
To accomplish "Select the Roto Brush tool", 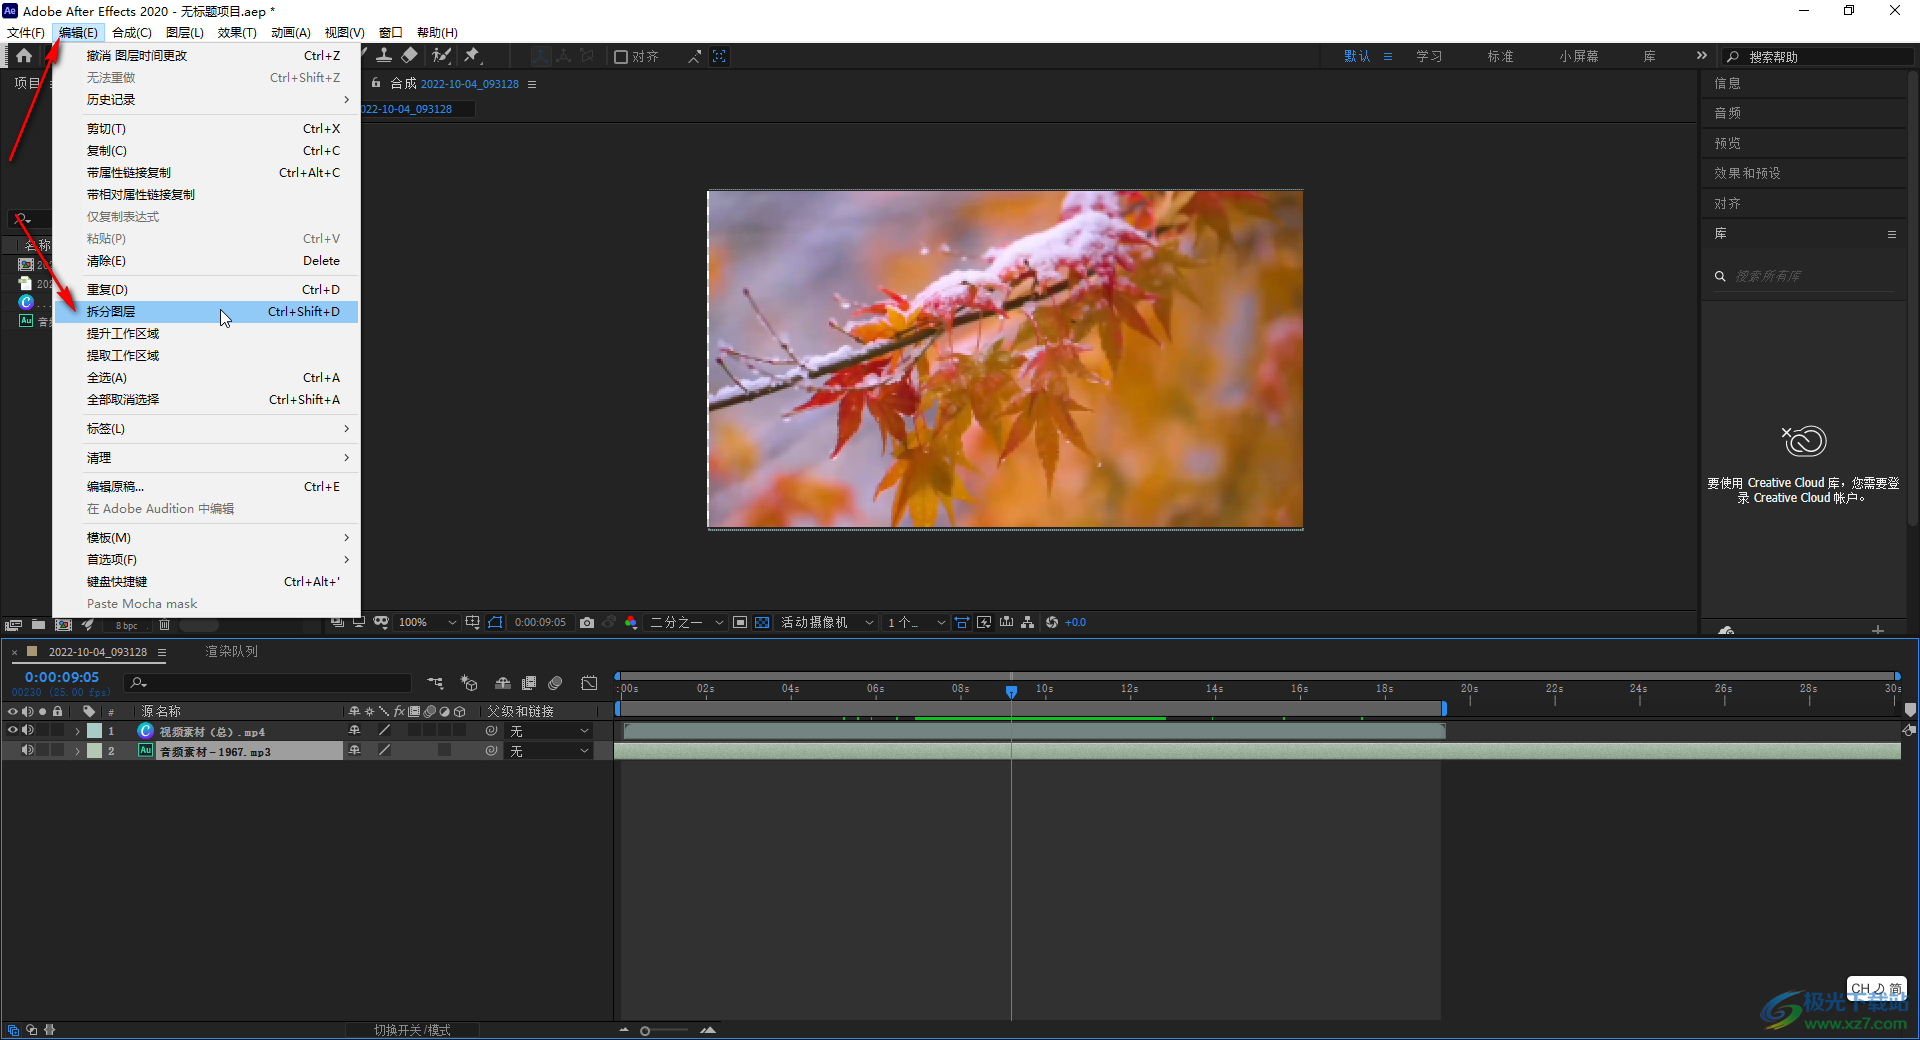I will [x=441, y=56].
